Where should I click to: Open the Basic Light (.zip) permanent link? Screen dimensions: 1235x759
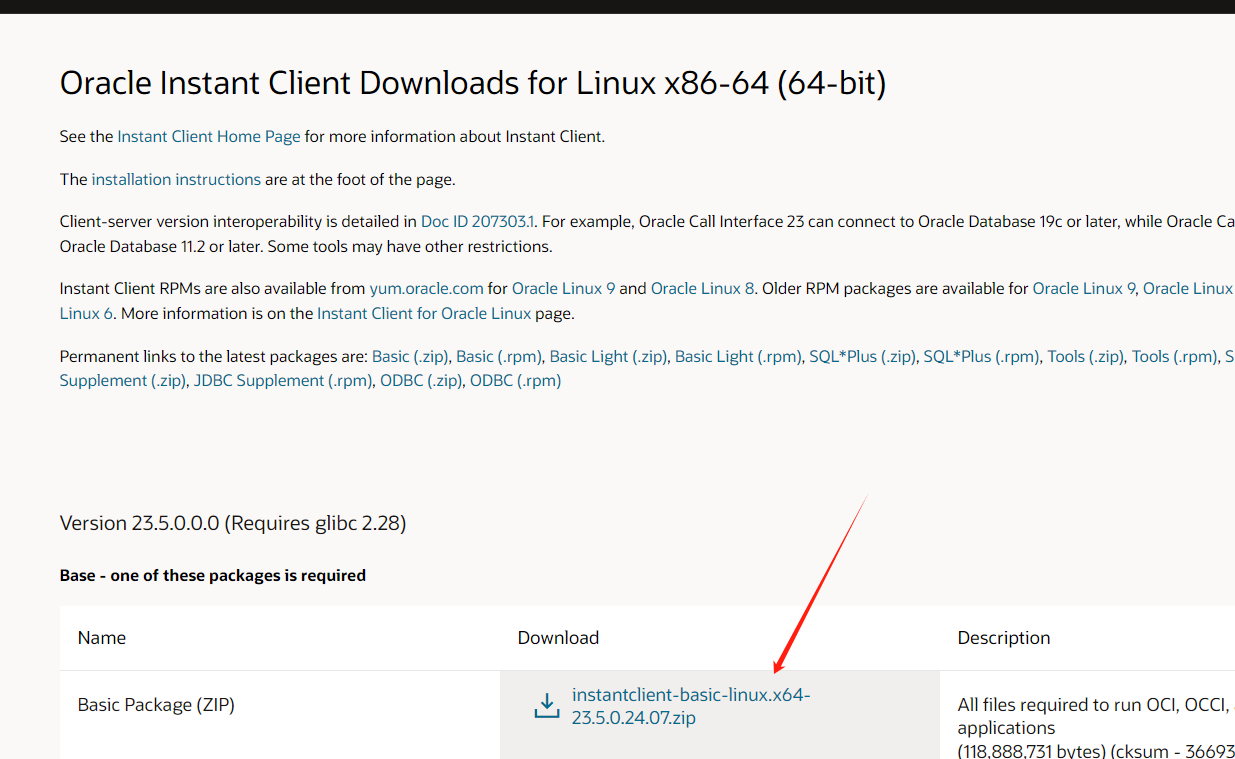(x=608, y=356)
